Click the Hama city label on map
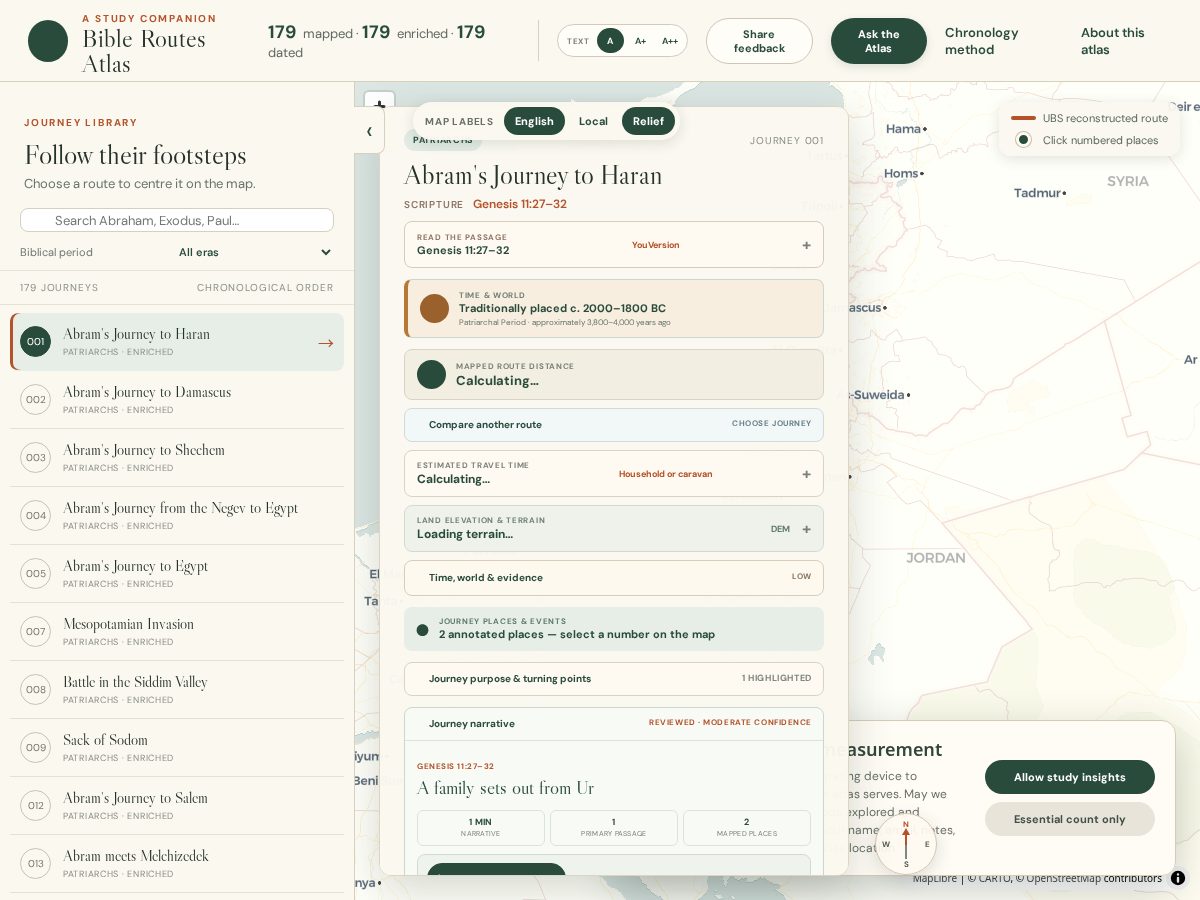This screenshot has height=900, width=1200. point(904,129)
